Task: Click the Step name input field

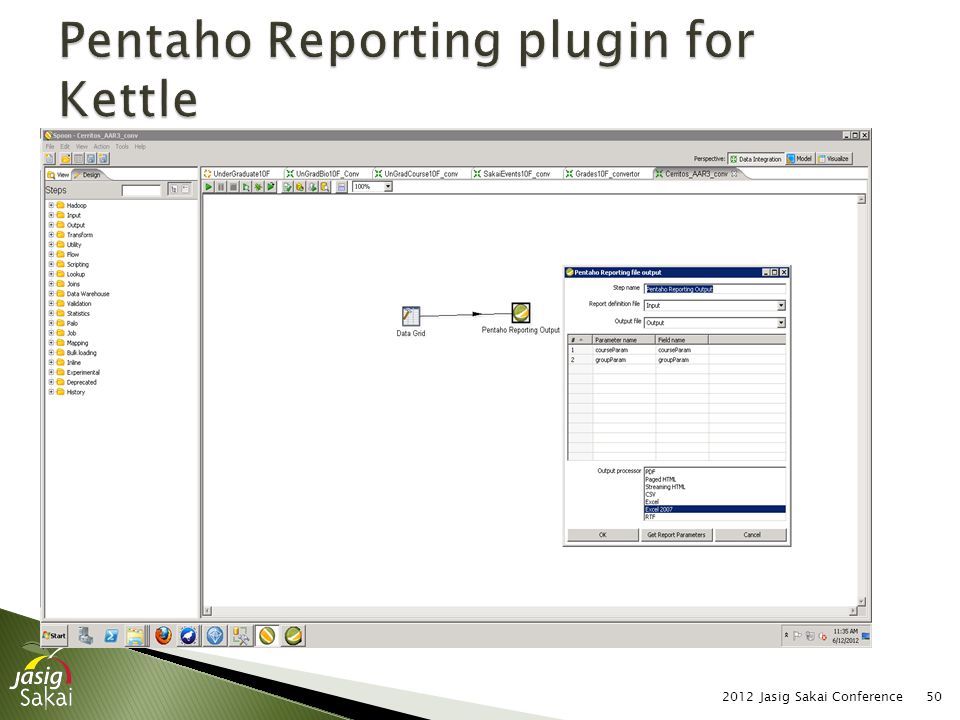Action: pyautogui.click(x=714, y=288)
